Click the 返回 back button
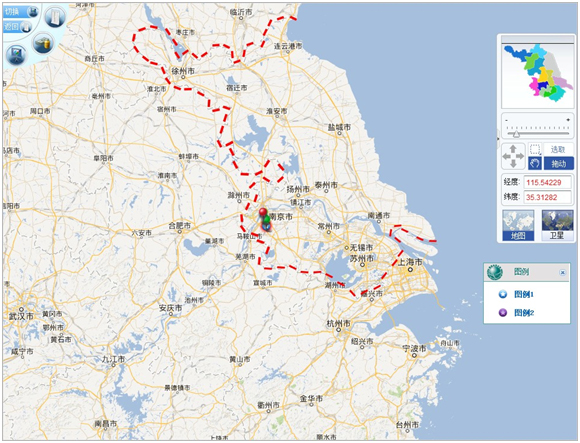 click(x=17, y=27)
